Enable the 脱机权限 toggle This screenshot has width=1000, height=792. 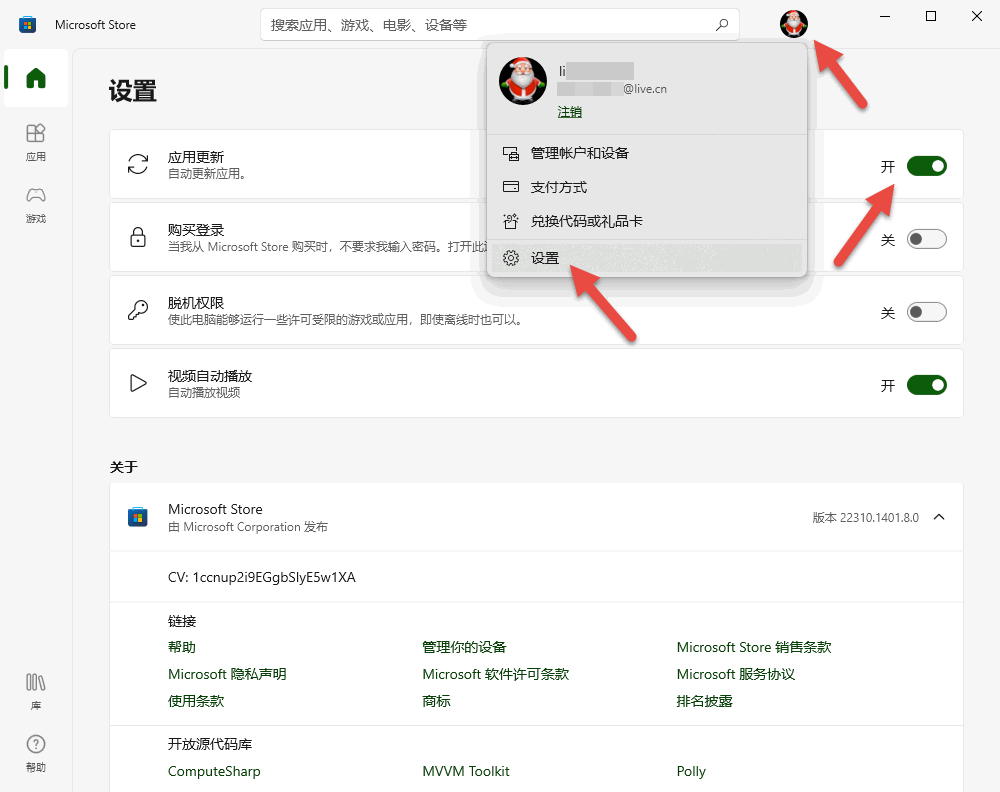click(927, 312)
